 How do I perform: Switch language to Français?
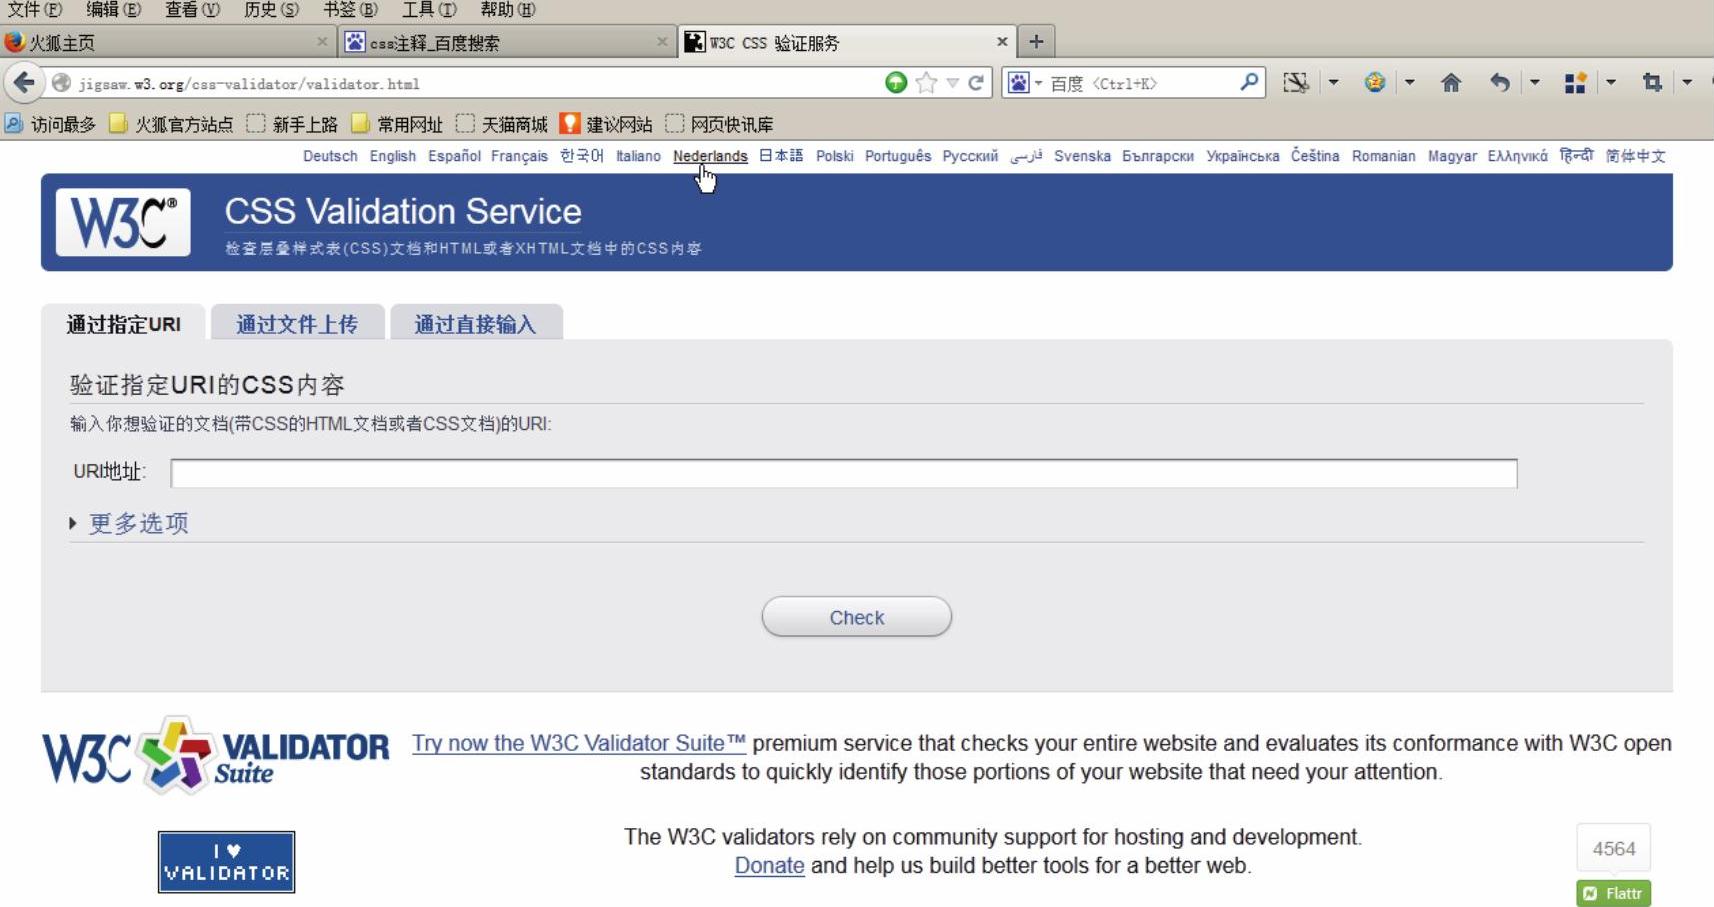pyautogui.click(x=519, y=156)
